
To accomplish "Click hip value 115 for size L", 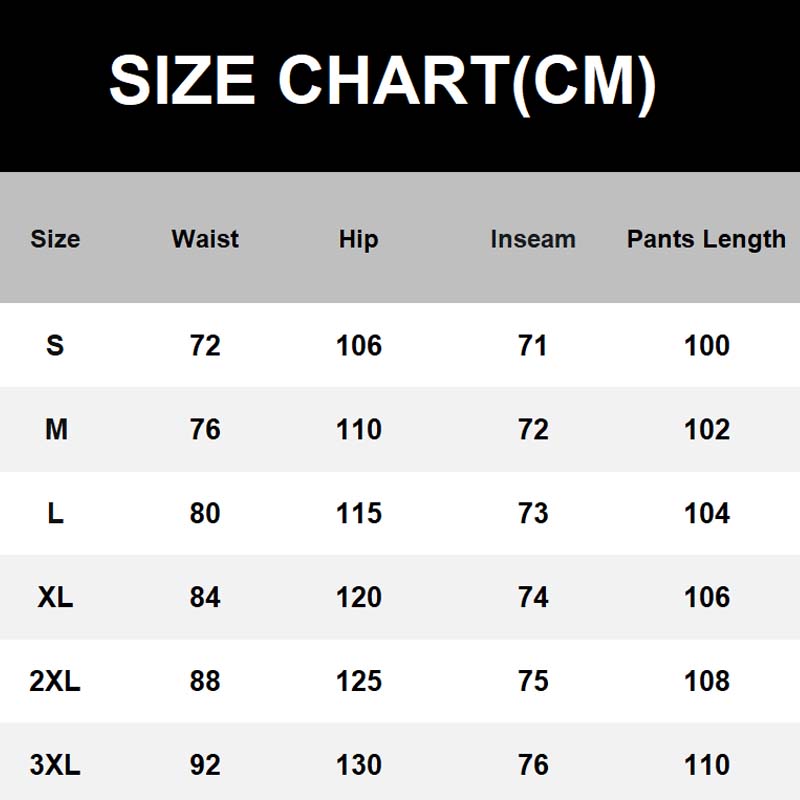I will (x=359, y=513).
